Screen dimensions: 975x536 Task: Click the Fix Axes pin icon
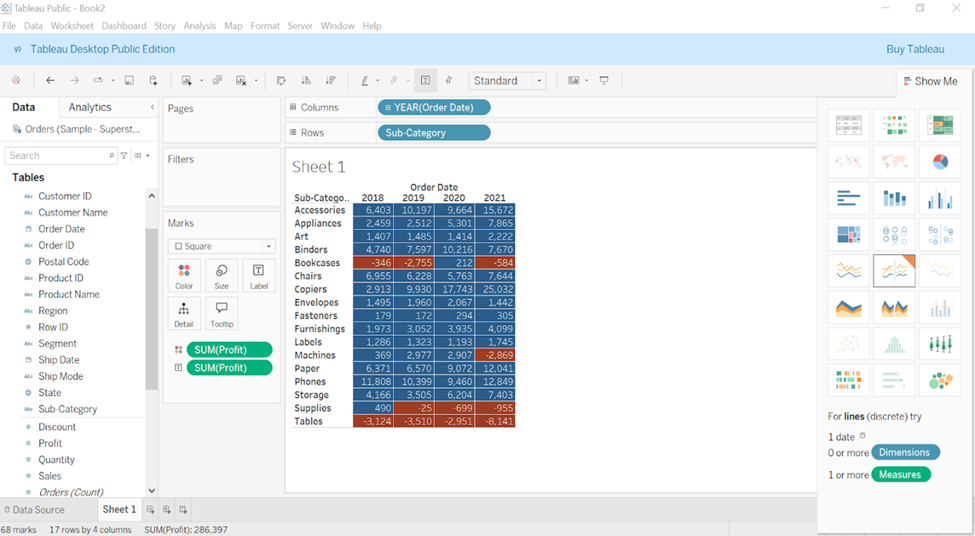tap(449, 80)
